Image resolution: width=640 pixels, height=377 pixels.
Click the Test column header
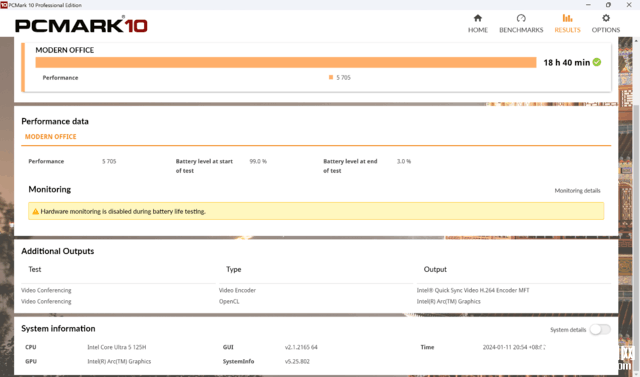click(35, 269)
